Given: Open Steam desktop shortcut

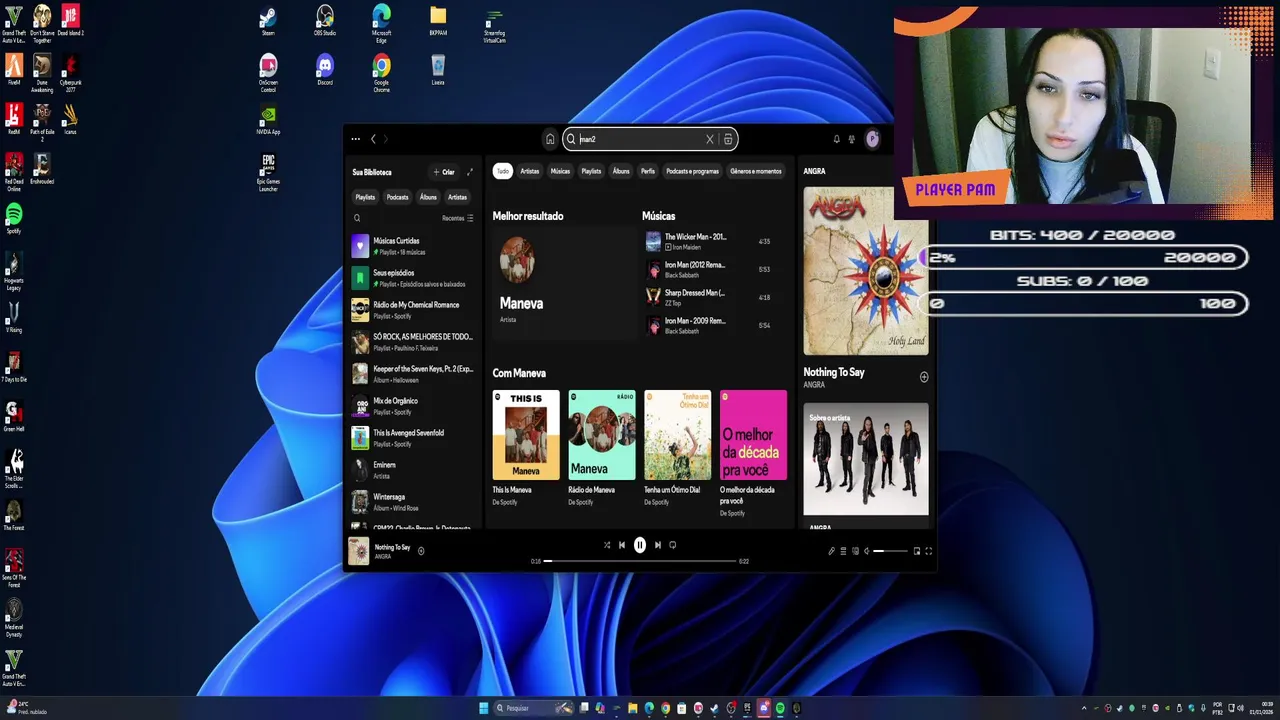Looking at the screenshot, I should coord(268,21).
